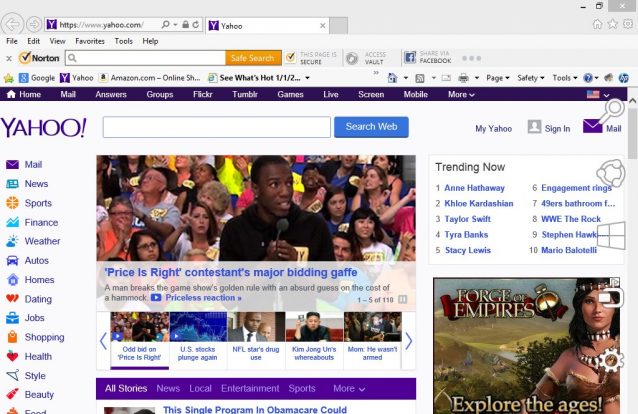Open the More dropdown in purple navigation bar
638x414 pixels.
click(460, 95)
